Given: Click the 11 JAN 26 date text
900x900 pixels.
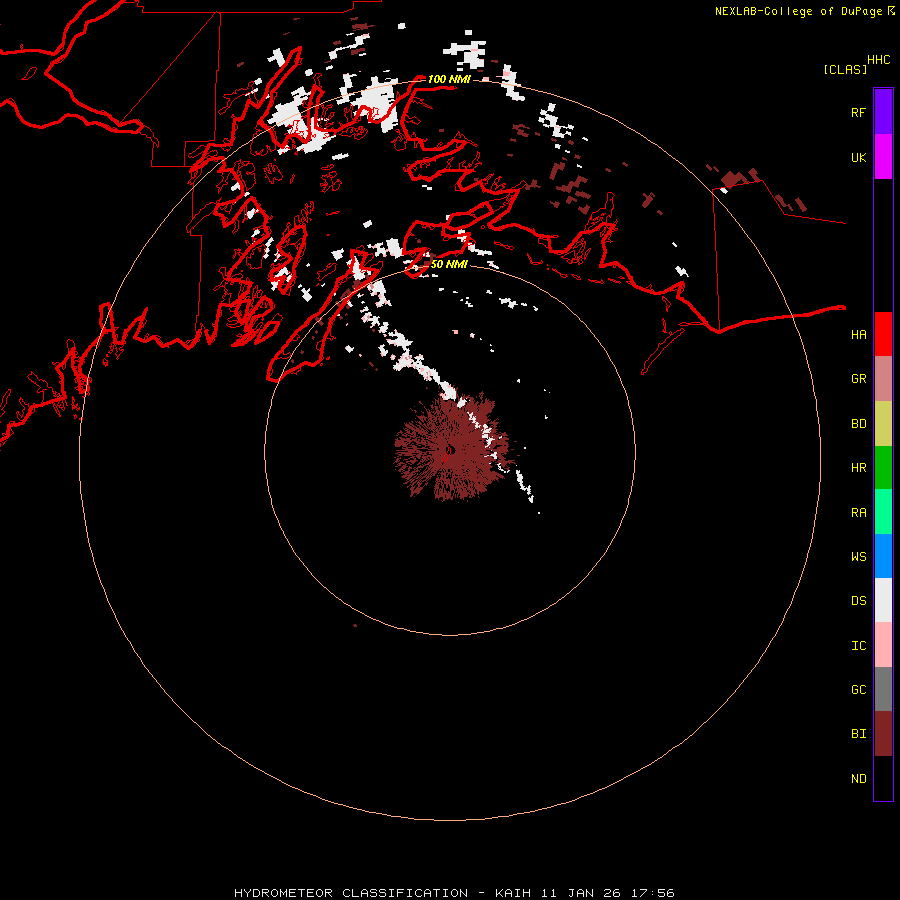Looking at the screenshot, I should 581,893.
